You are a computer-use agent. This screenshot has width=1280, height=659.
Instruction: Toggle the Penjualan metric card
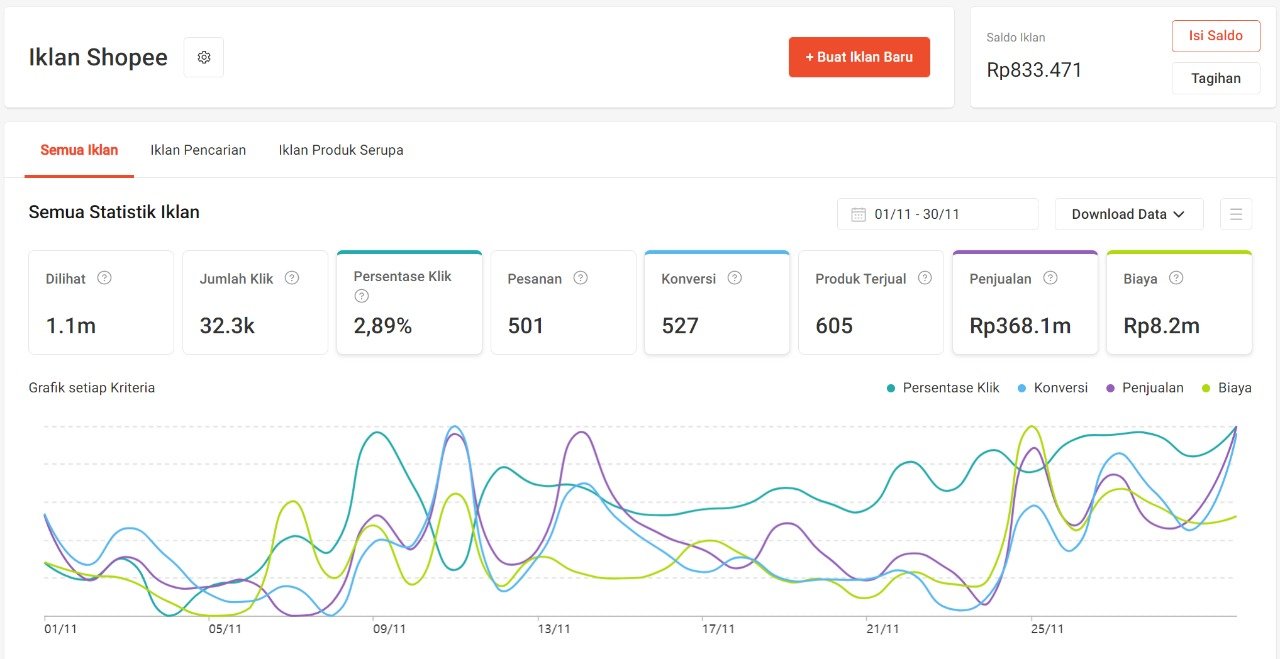pos(1024,304)
